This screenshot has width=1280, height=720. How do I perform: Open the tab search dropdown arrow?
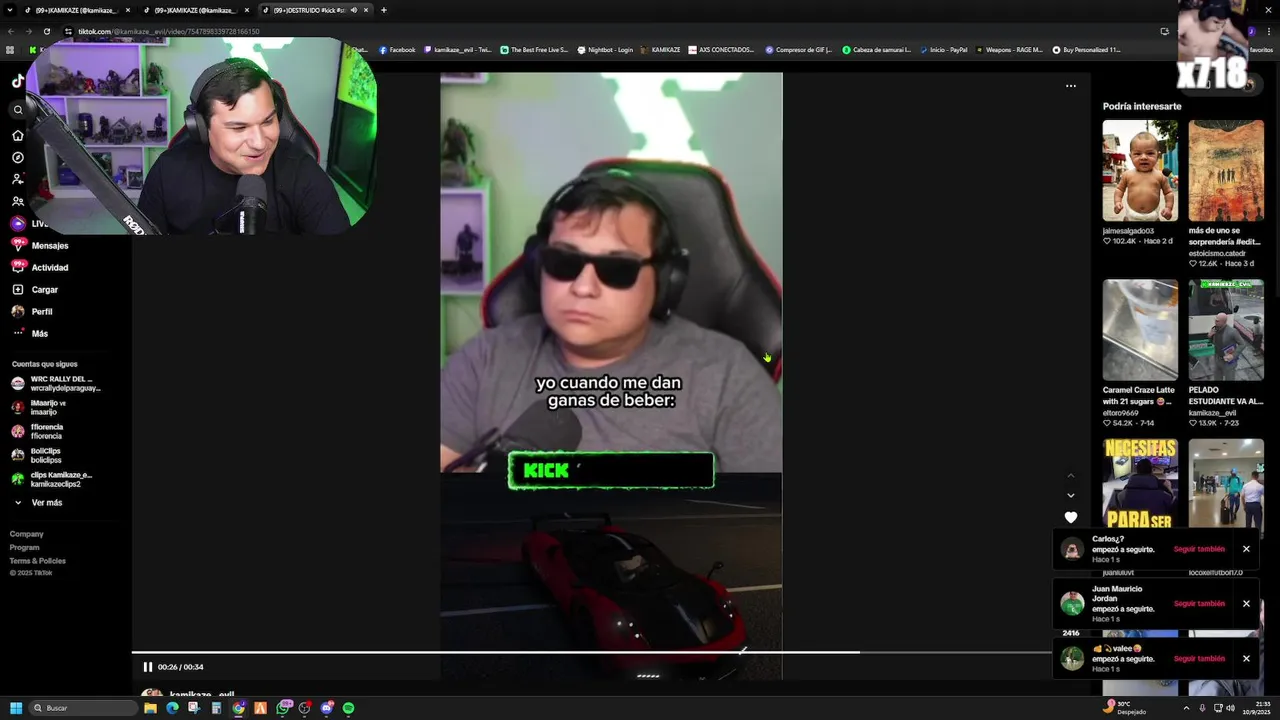(11, 10)
